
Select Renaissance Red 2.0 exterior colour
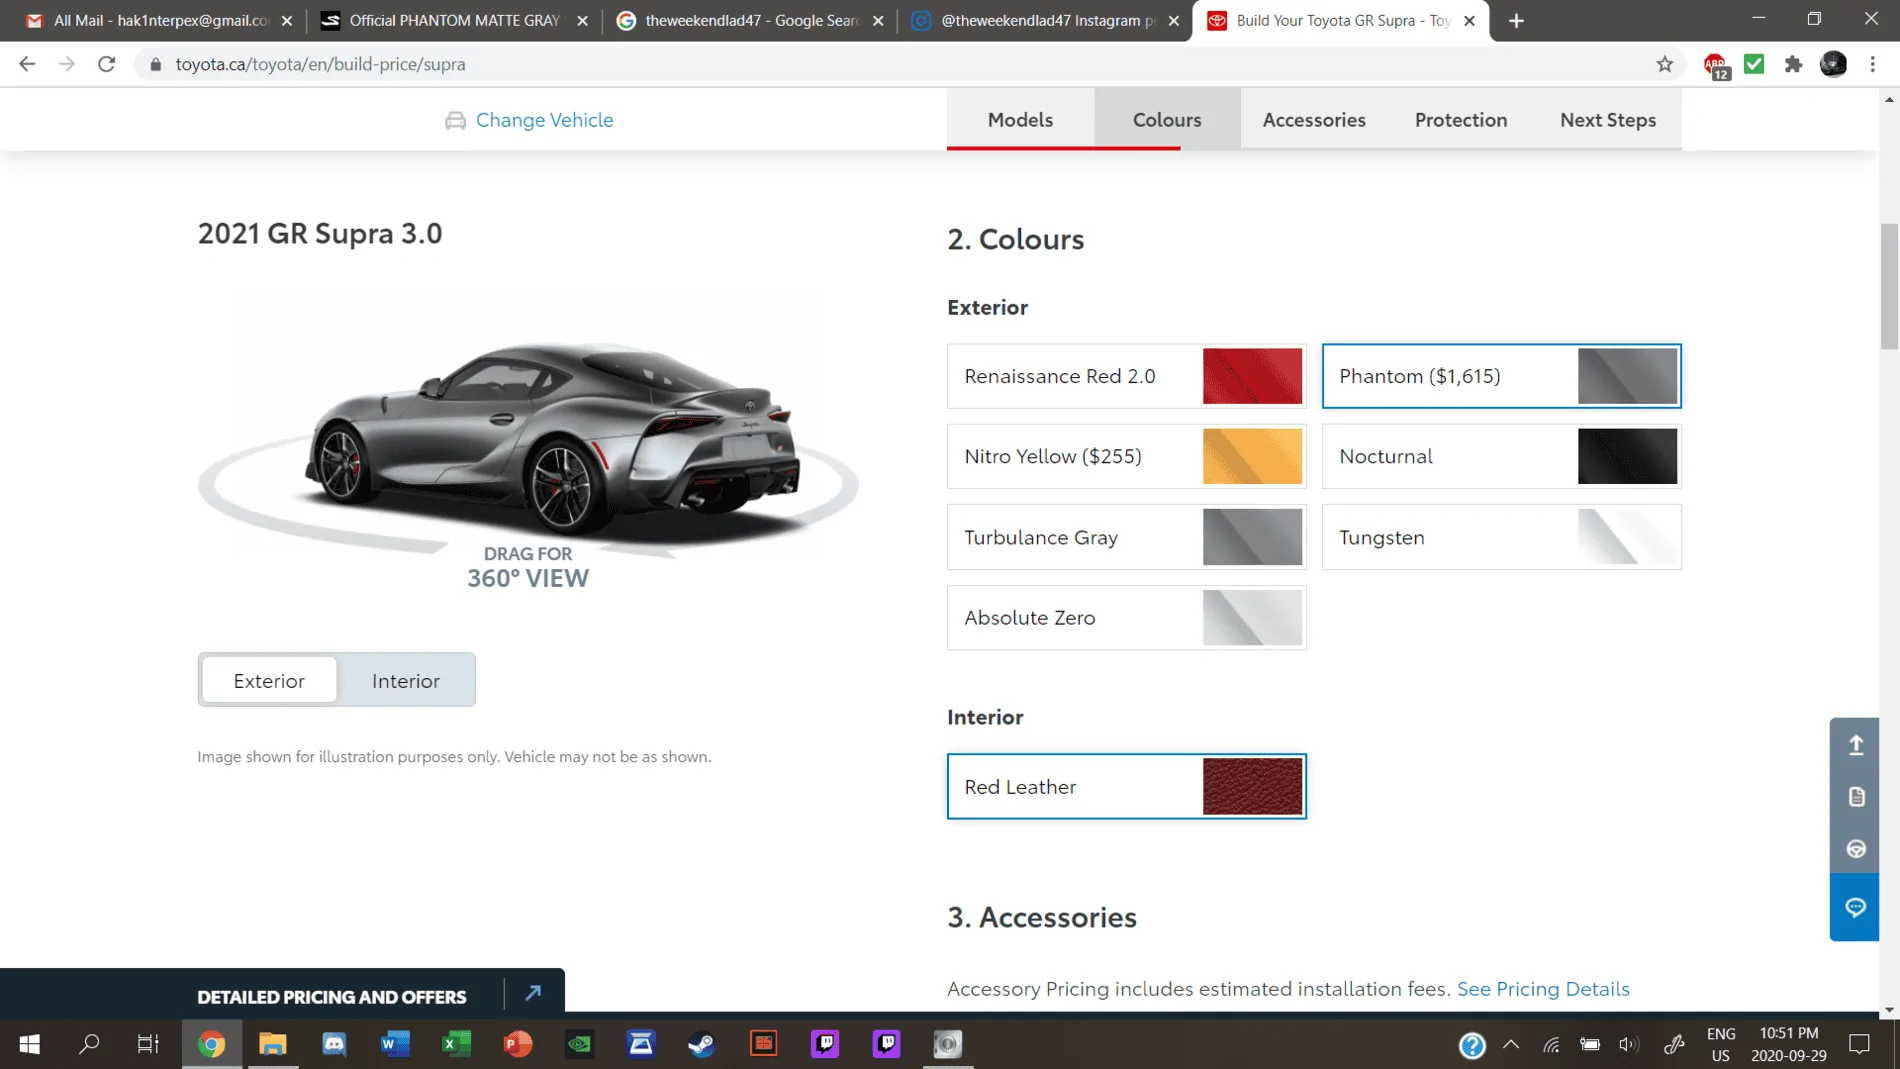pos(1127,376)
